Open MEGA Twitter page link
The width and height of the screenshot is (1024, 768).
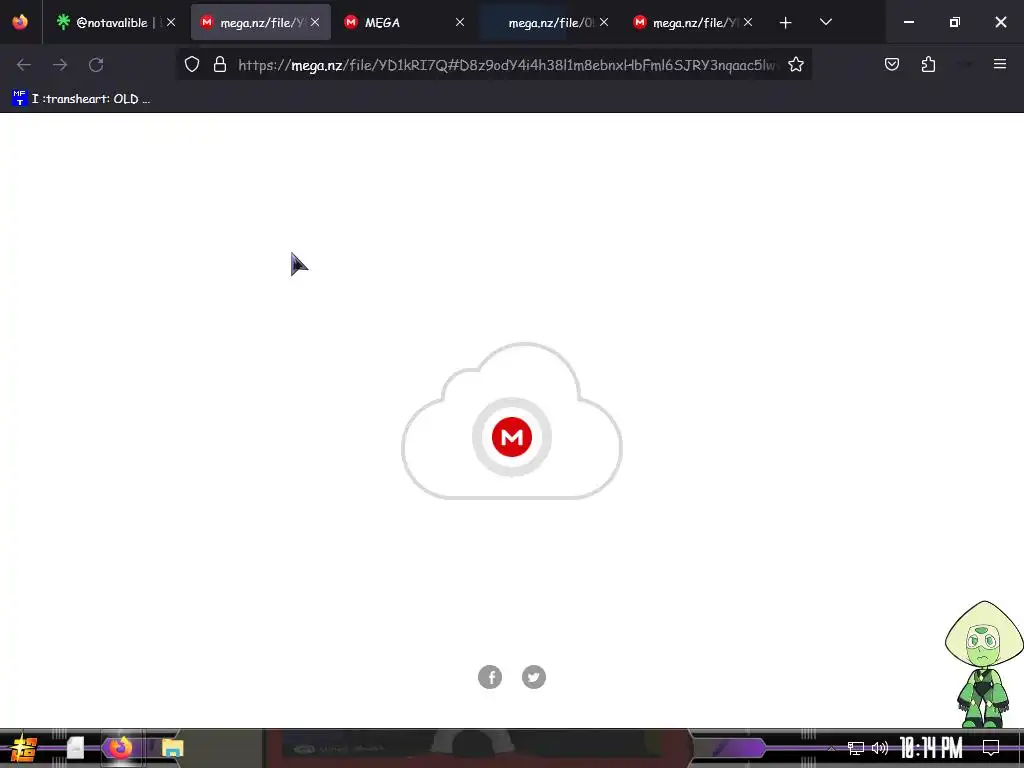pos(534,677)
